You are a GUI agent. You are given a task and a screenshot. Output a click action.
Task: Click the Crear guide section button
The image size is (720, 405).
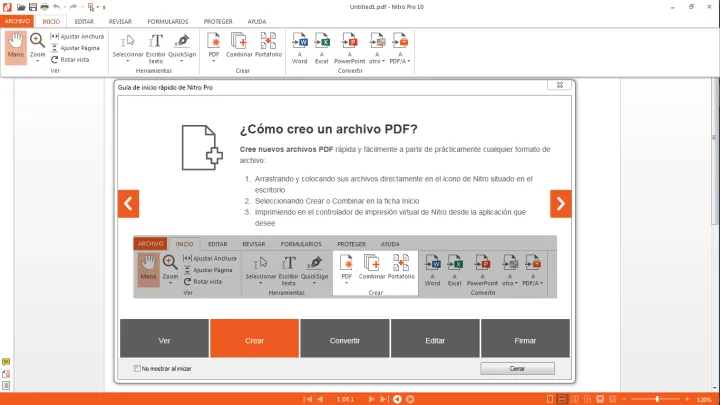[254, 338]
